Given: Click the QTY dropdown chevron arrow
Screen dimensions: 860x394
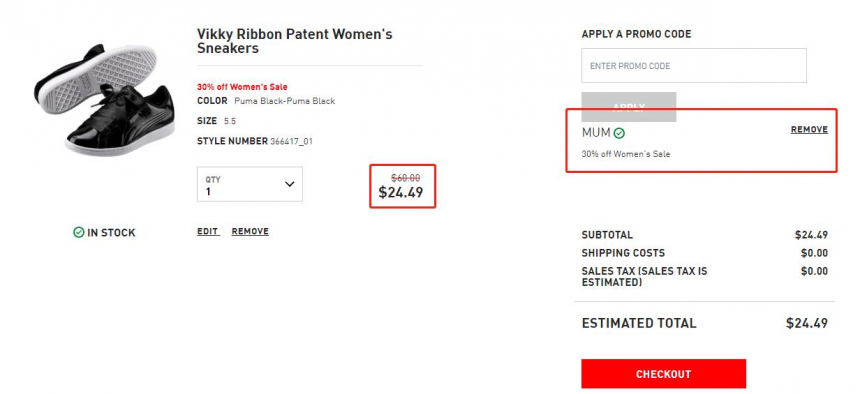Looking at the screenshot, I should point(290,184).
